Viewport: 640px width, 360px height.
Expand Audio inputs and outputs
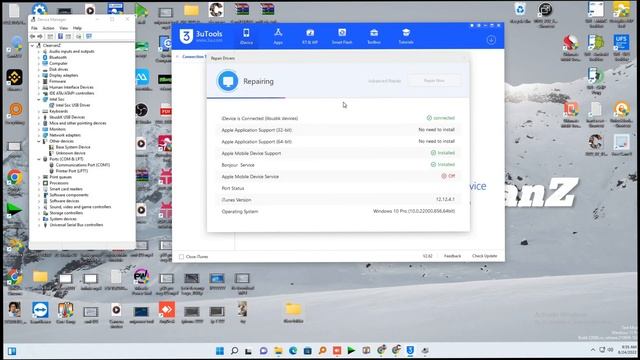tap(39, 52)
